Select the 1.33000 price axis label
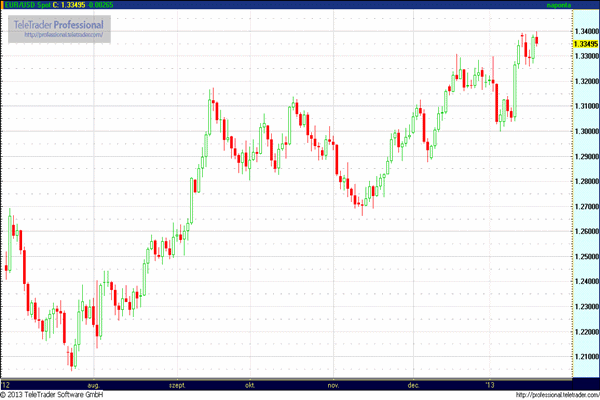The image size is (600, 400). [x=587, y=56]
